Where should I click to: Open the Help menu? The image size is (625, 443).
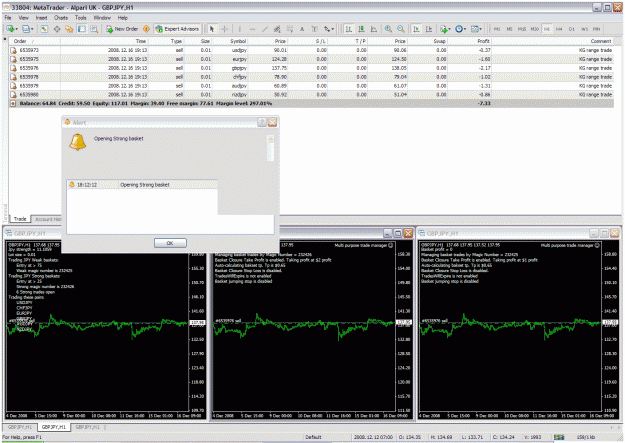coord(122,18)
